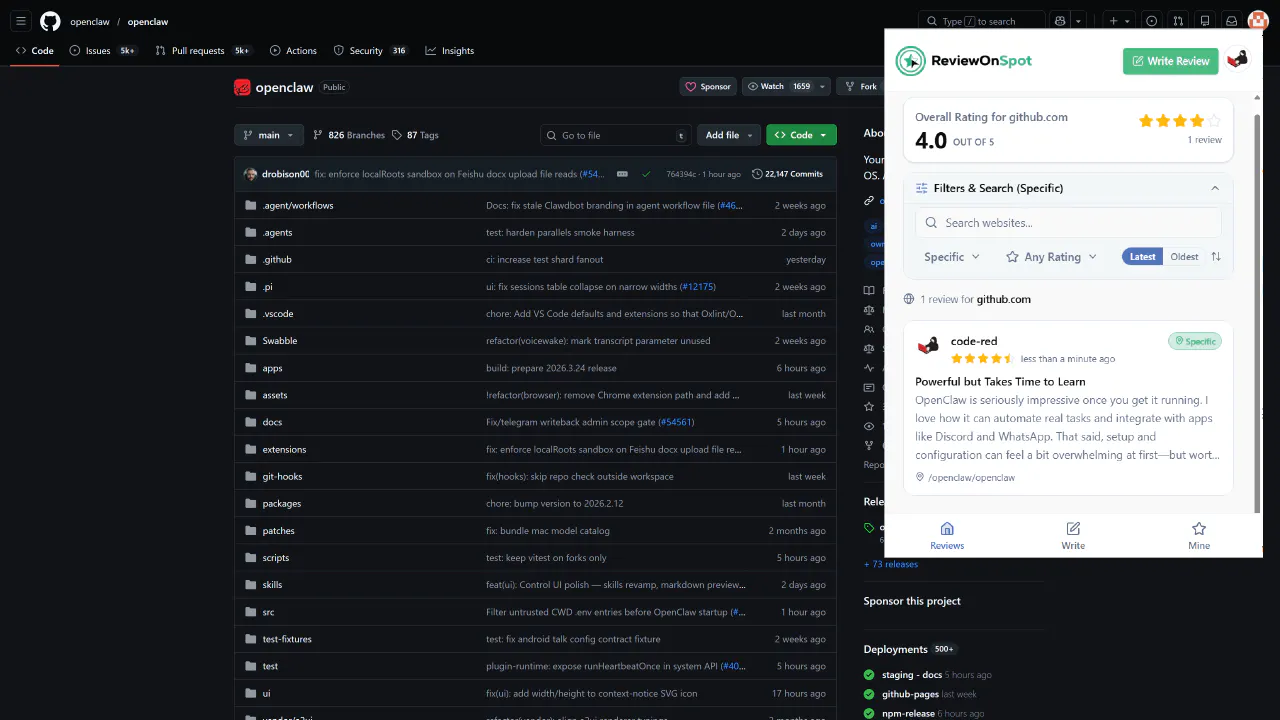Open the Actions repository tab
Image resolution: width=1280 pixels, height=720 pixels.
293,51
